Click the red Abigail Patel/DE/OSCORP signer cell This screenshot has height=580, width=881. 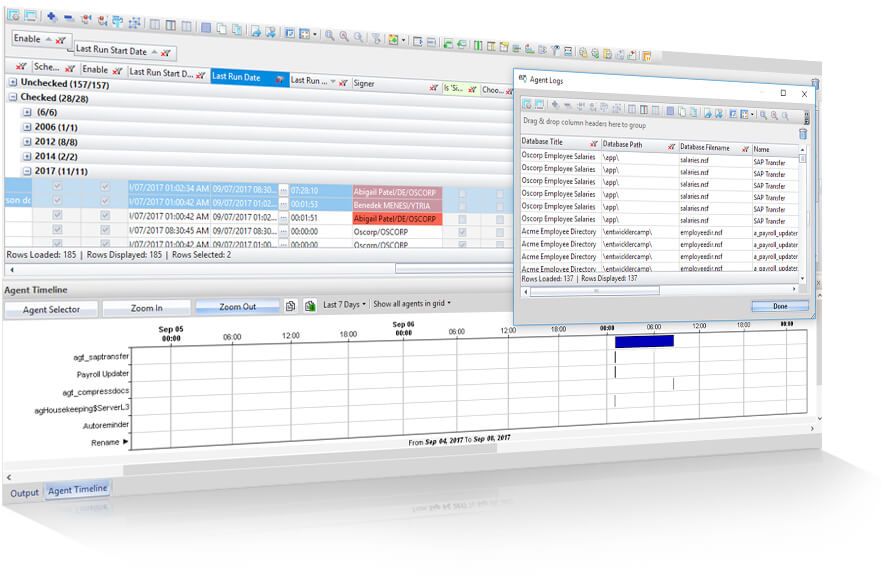coord(398,219)
